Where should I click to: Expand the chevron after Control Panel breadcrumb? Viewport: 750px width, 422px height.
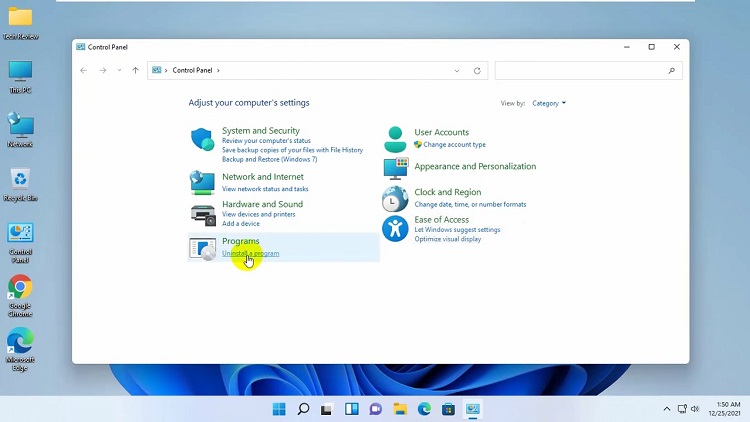pyautogui.click(x=218, y=70)
